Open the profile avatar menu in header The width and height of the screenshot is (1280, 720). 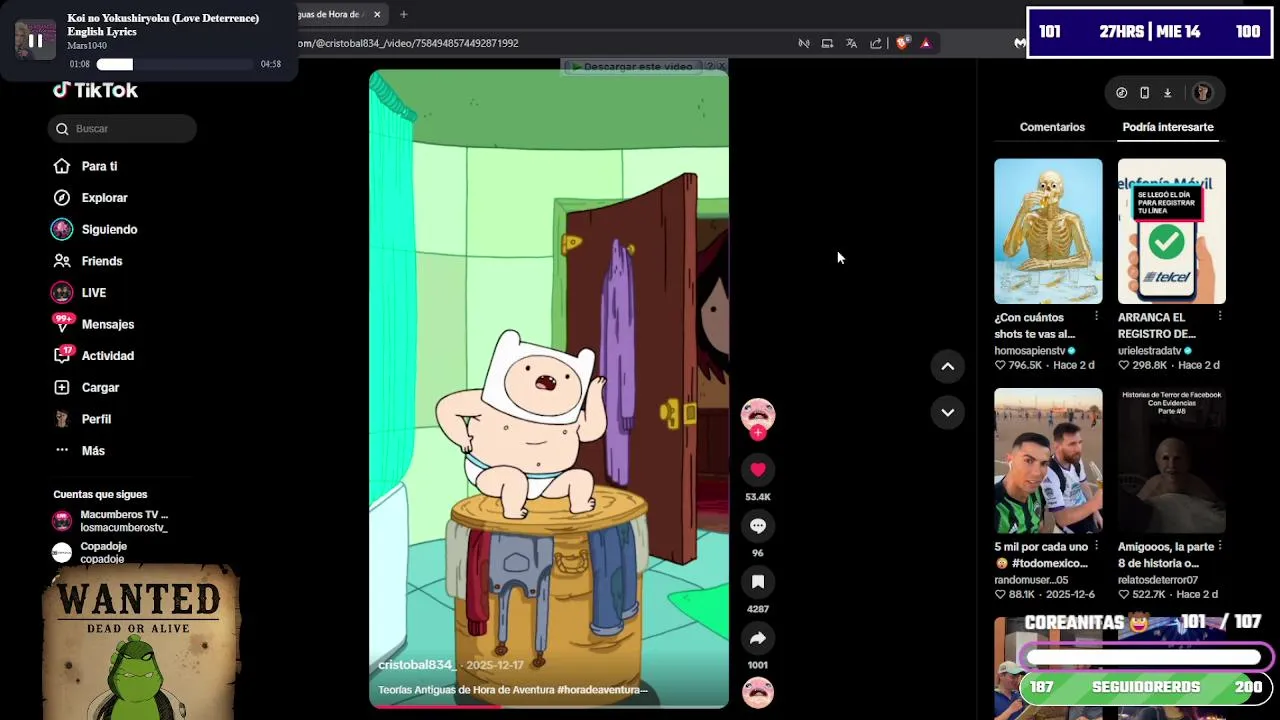[x=1202, y=93]
